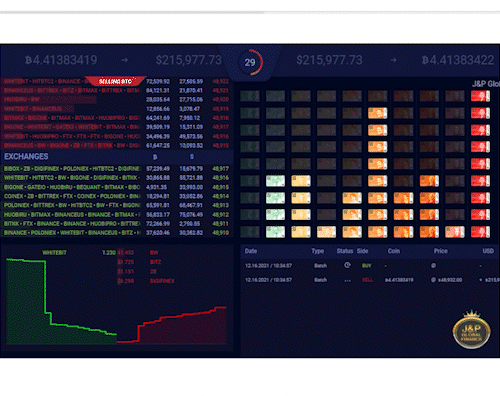Click the red price 48,922
This screenshot has height=396, width=500.
221,81
